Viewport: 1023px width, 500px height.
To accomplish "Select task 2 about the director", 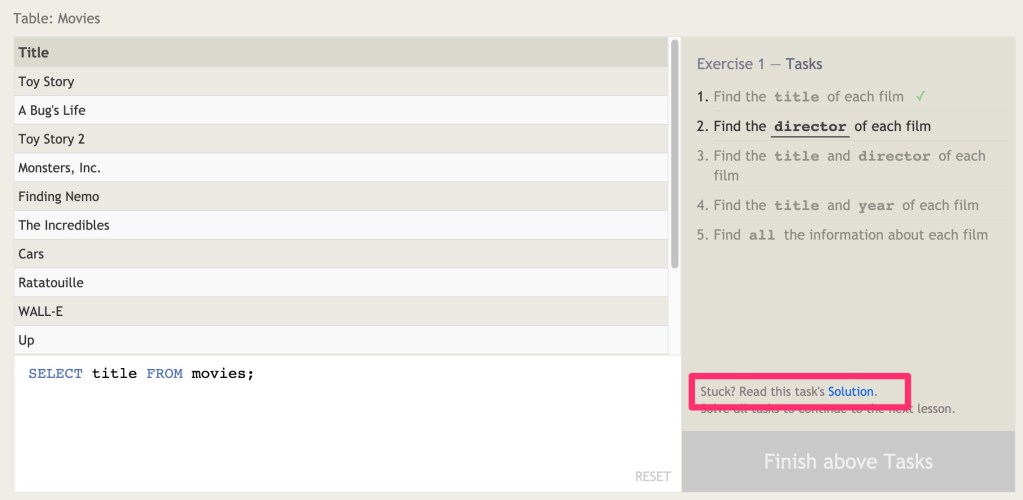I will (x=813, y=127).
